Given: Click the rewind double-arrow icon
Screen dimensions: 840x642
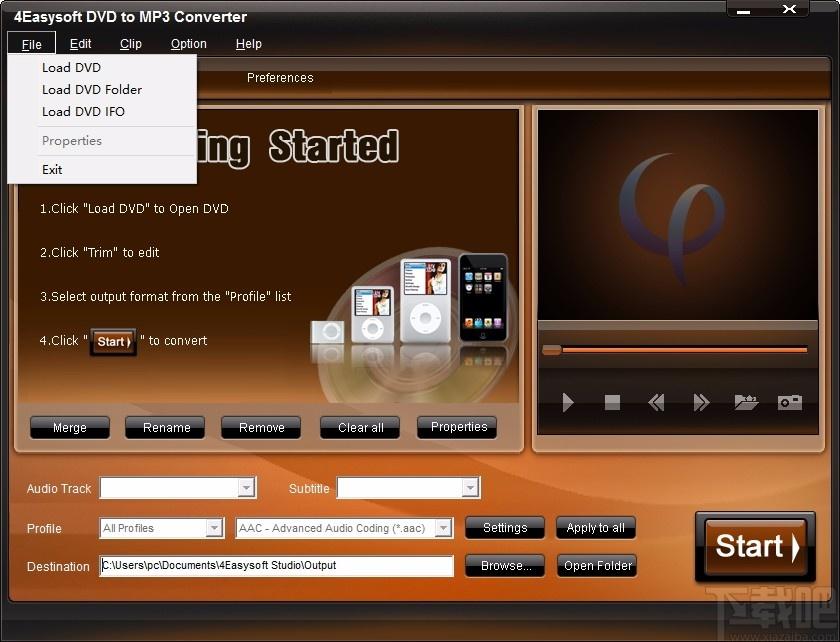Looking at the screenshot, I should [x=656, y=402].
